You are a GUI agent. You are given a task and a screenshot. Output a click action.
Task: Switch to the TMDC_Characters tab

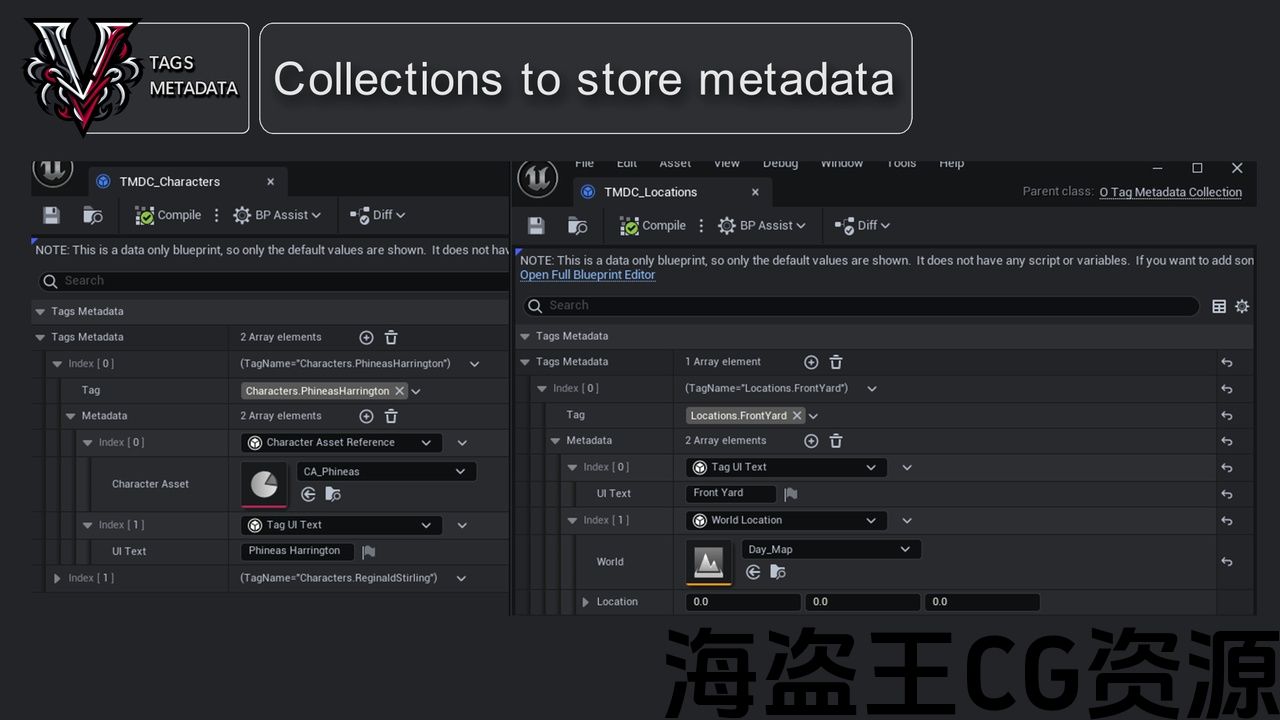(170, 182)
